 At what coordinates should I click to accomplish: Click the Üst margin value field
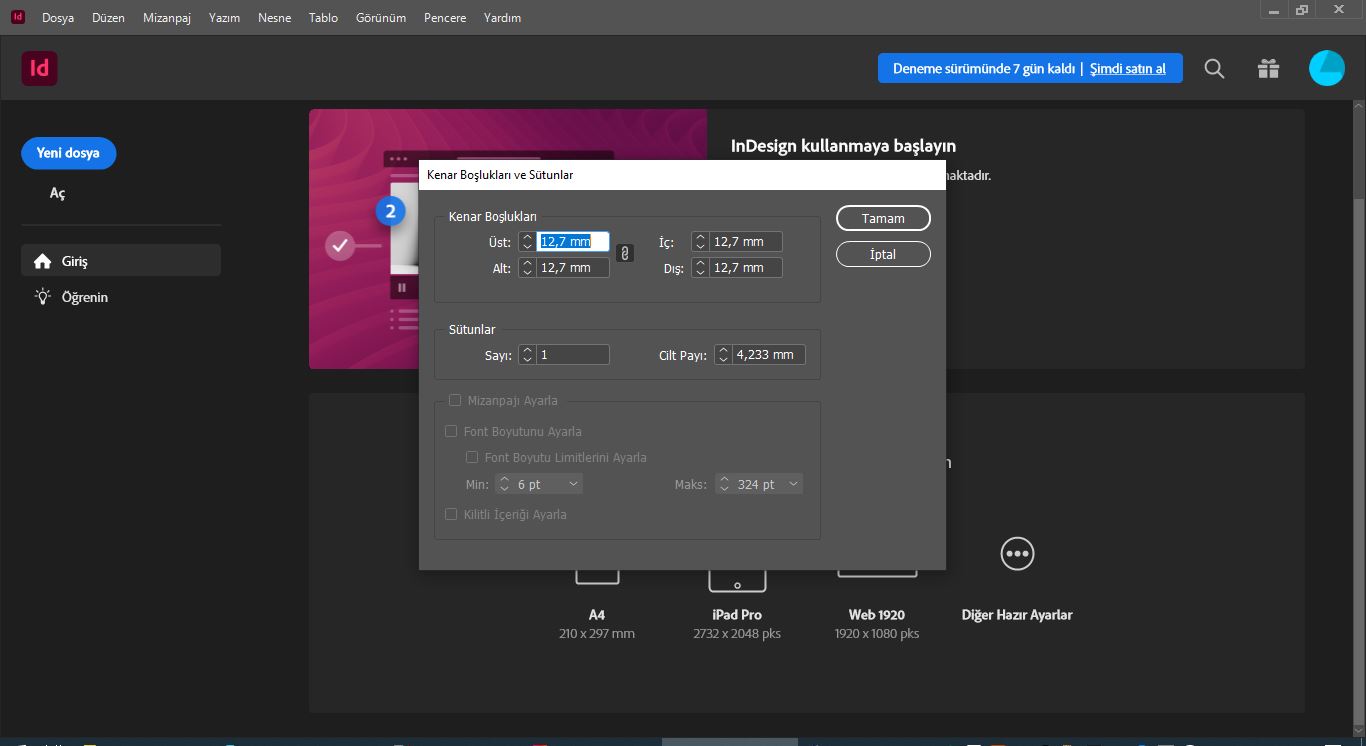(573, 242)
